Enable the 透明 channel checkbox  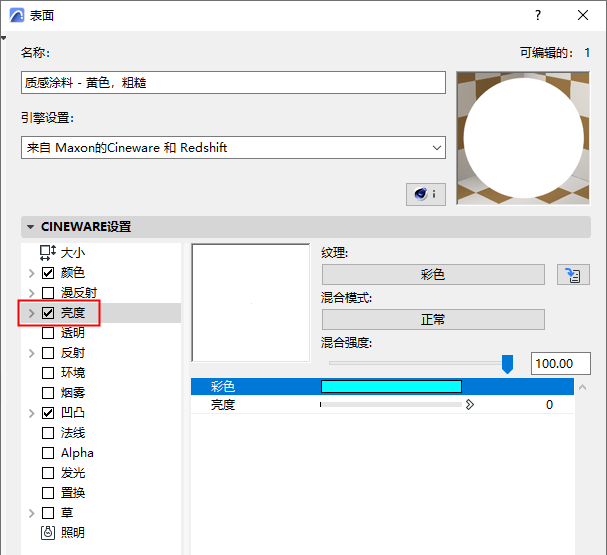point(48,333)
